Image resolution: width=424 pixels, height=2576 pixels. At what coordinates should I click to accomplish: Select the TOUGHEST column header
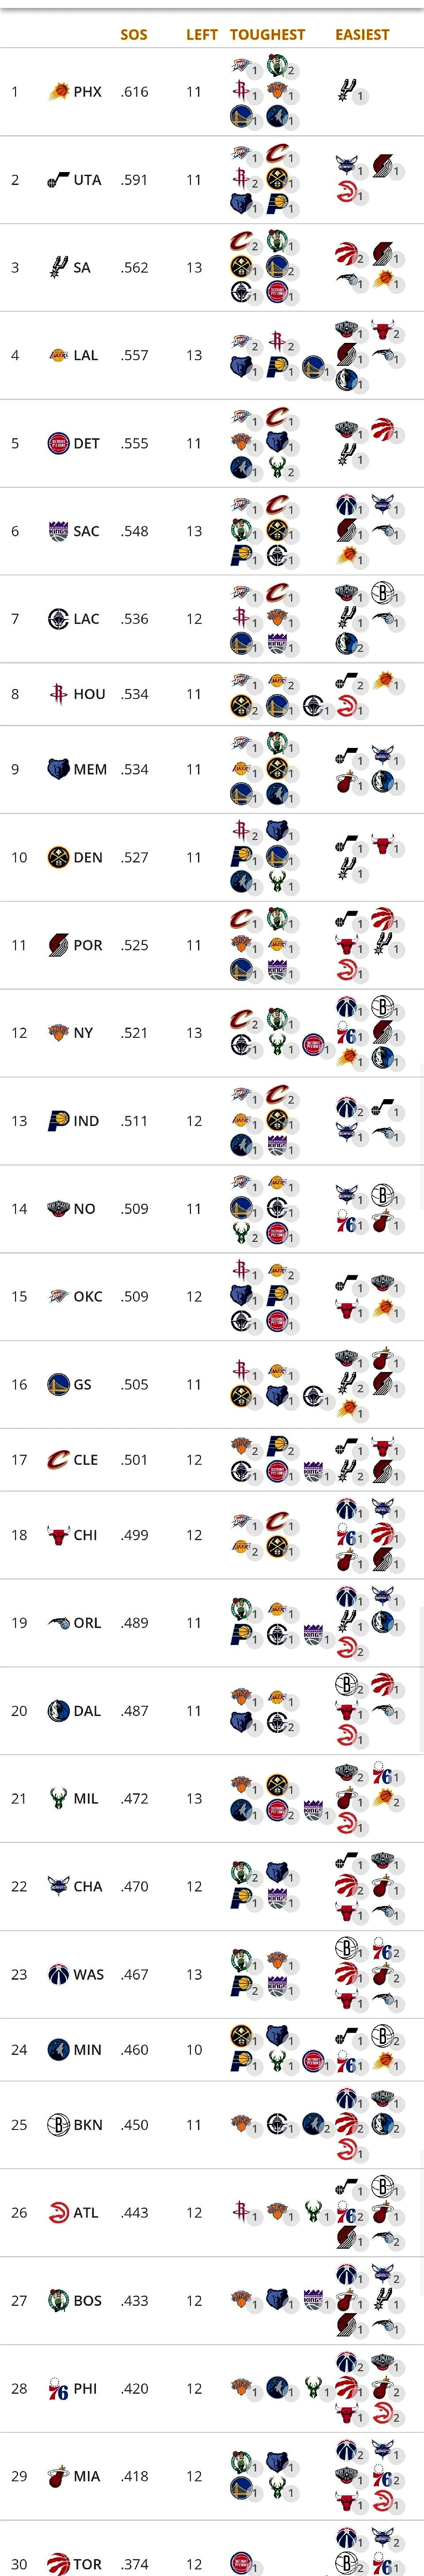click(267, 35)
